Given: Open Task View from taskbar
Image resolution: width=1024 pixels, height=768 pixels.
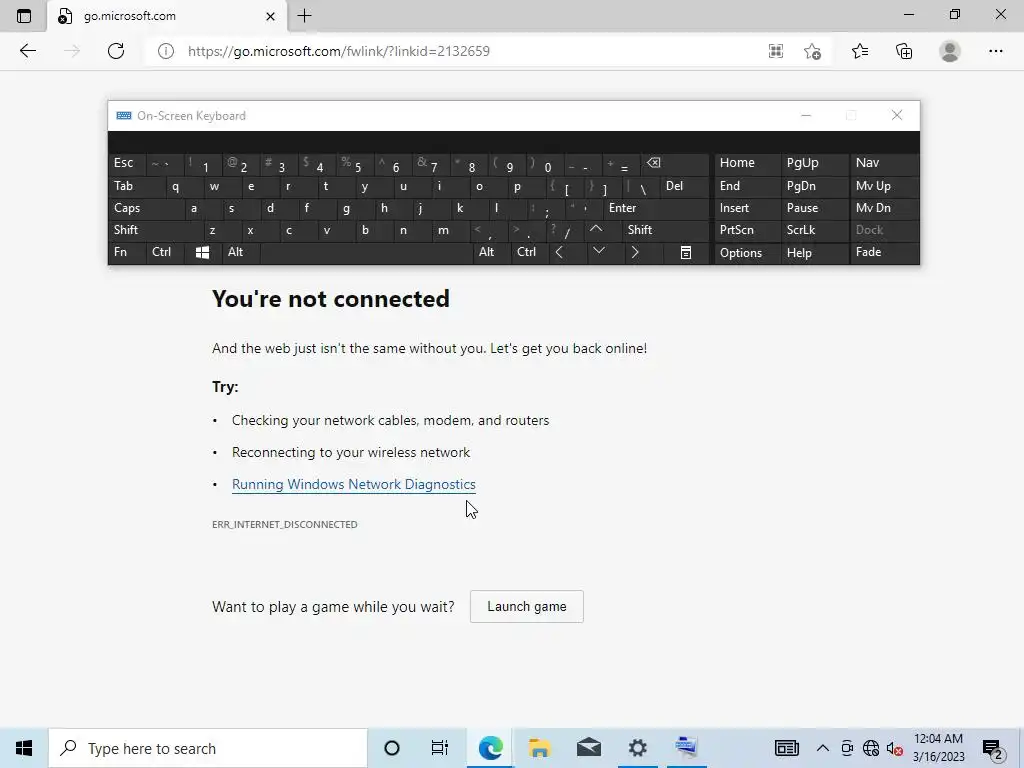Looking at the screenshot, I should point(440,748).
